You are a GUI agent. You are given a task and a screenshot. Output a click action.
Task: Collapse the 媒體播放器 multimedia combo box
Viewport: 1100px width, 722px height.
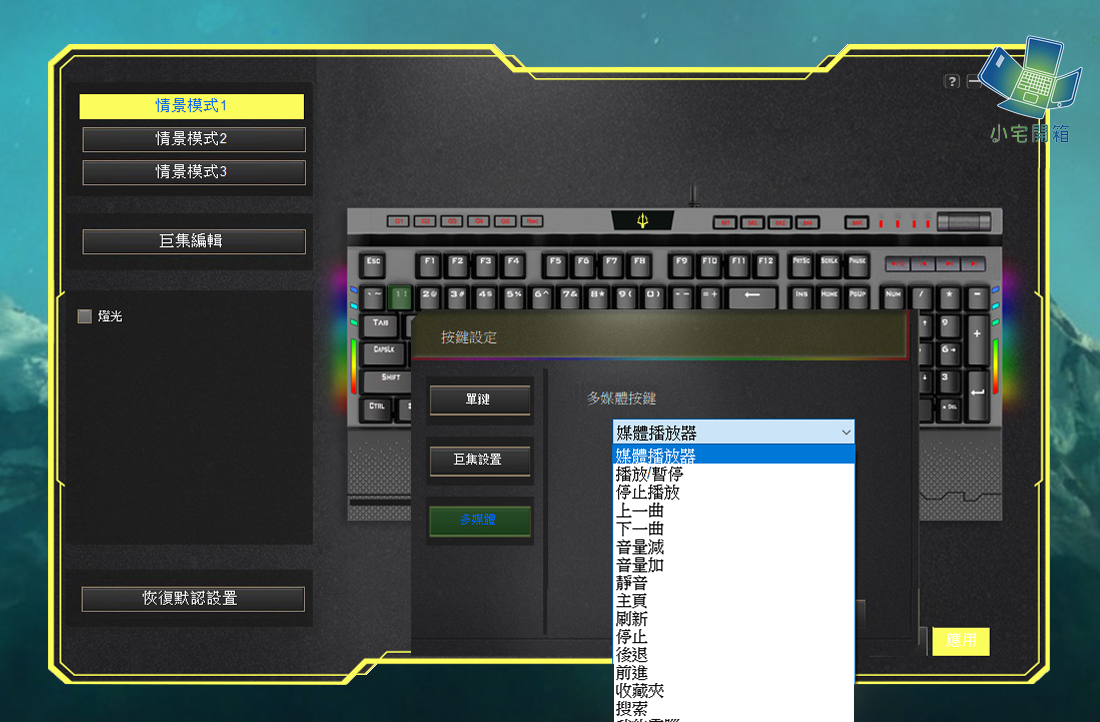[x=733, y=432]
